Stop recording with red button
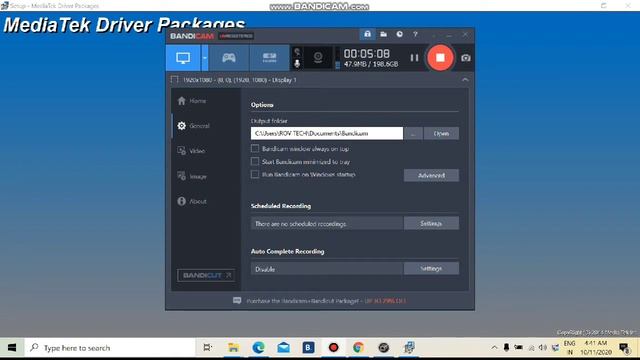This screenshot has height=360, width=640. click(x=440, y=58)
